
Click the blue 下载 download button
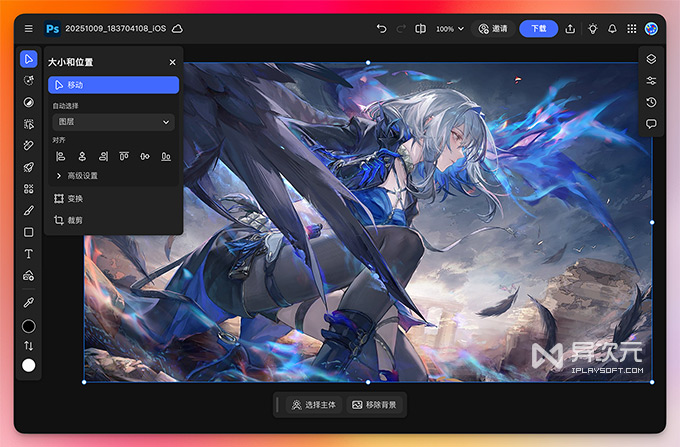click(x=539, y=29)
